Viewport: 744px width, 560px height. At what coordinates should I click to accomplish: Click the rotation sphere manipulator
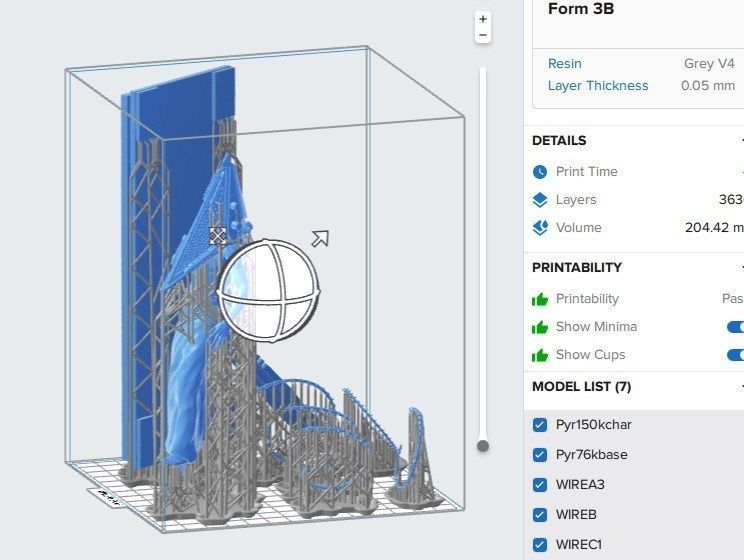tap(269, 290)
